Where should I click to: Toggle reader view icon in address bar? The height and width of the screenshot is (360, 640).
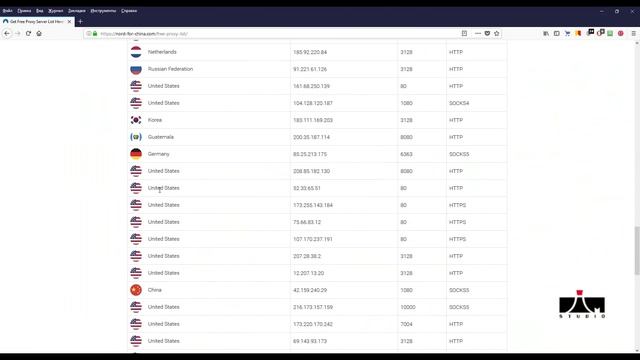464,33
